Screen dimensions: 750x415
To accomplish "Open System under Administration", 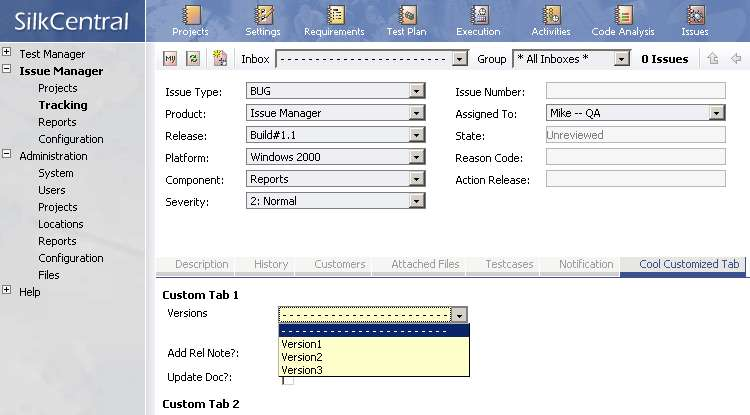I will pos(56,173).
